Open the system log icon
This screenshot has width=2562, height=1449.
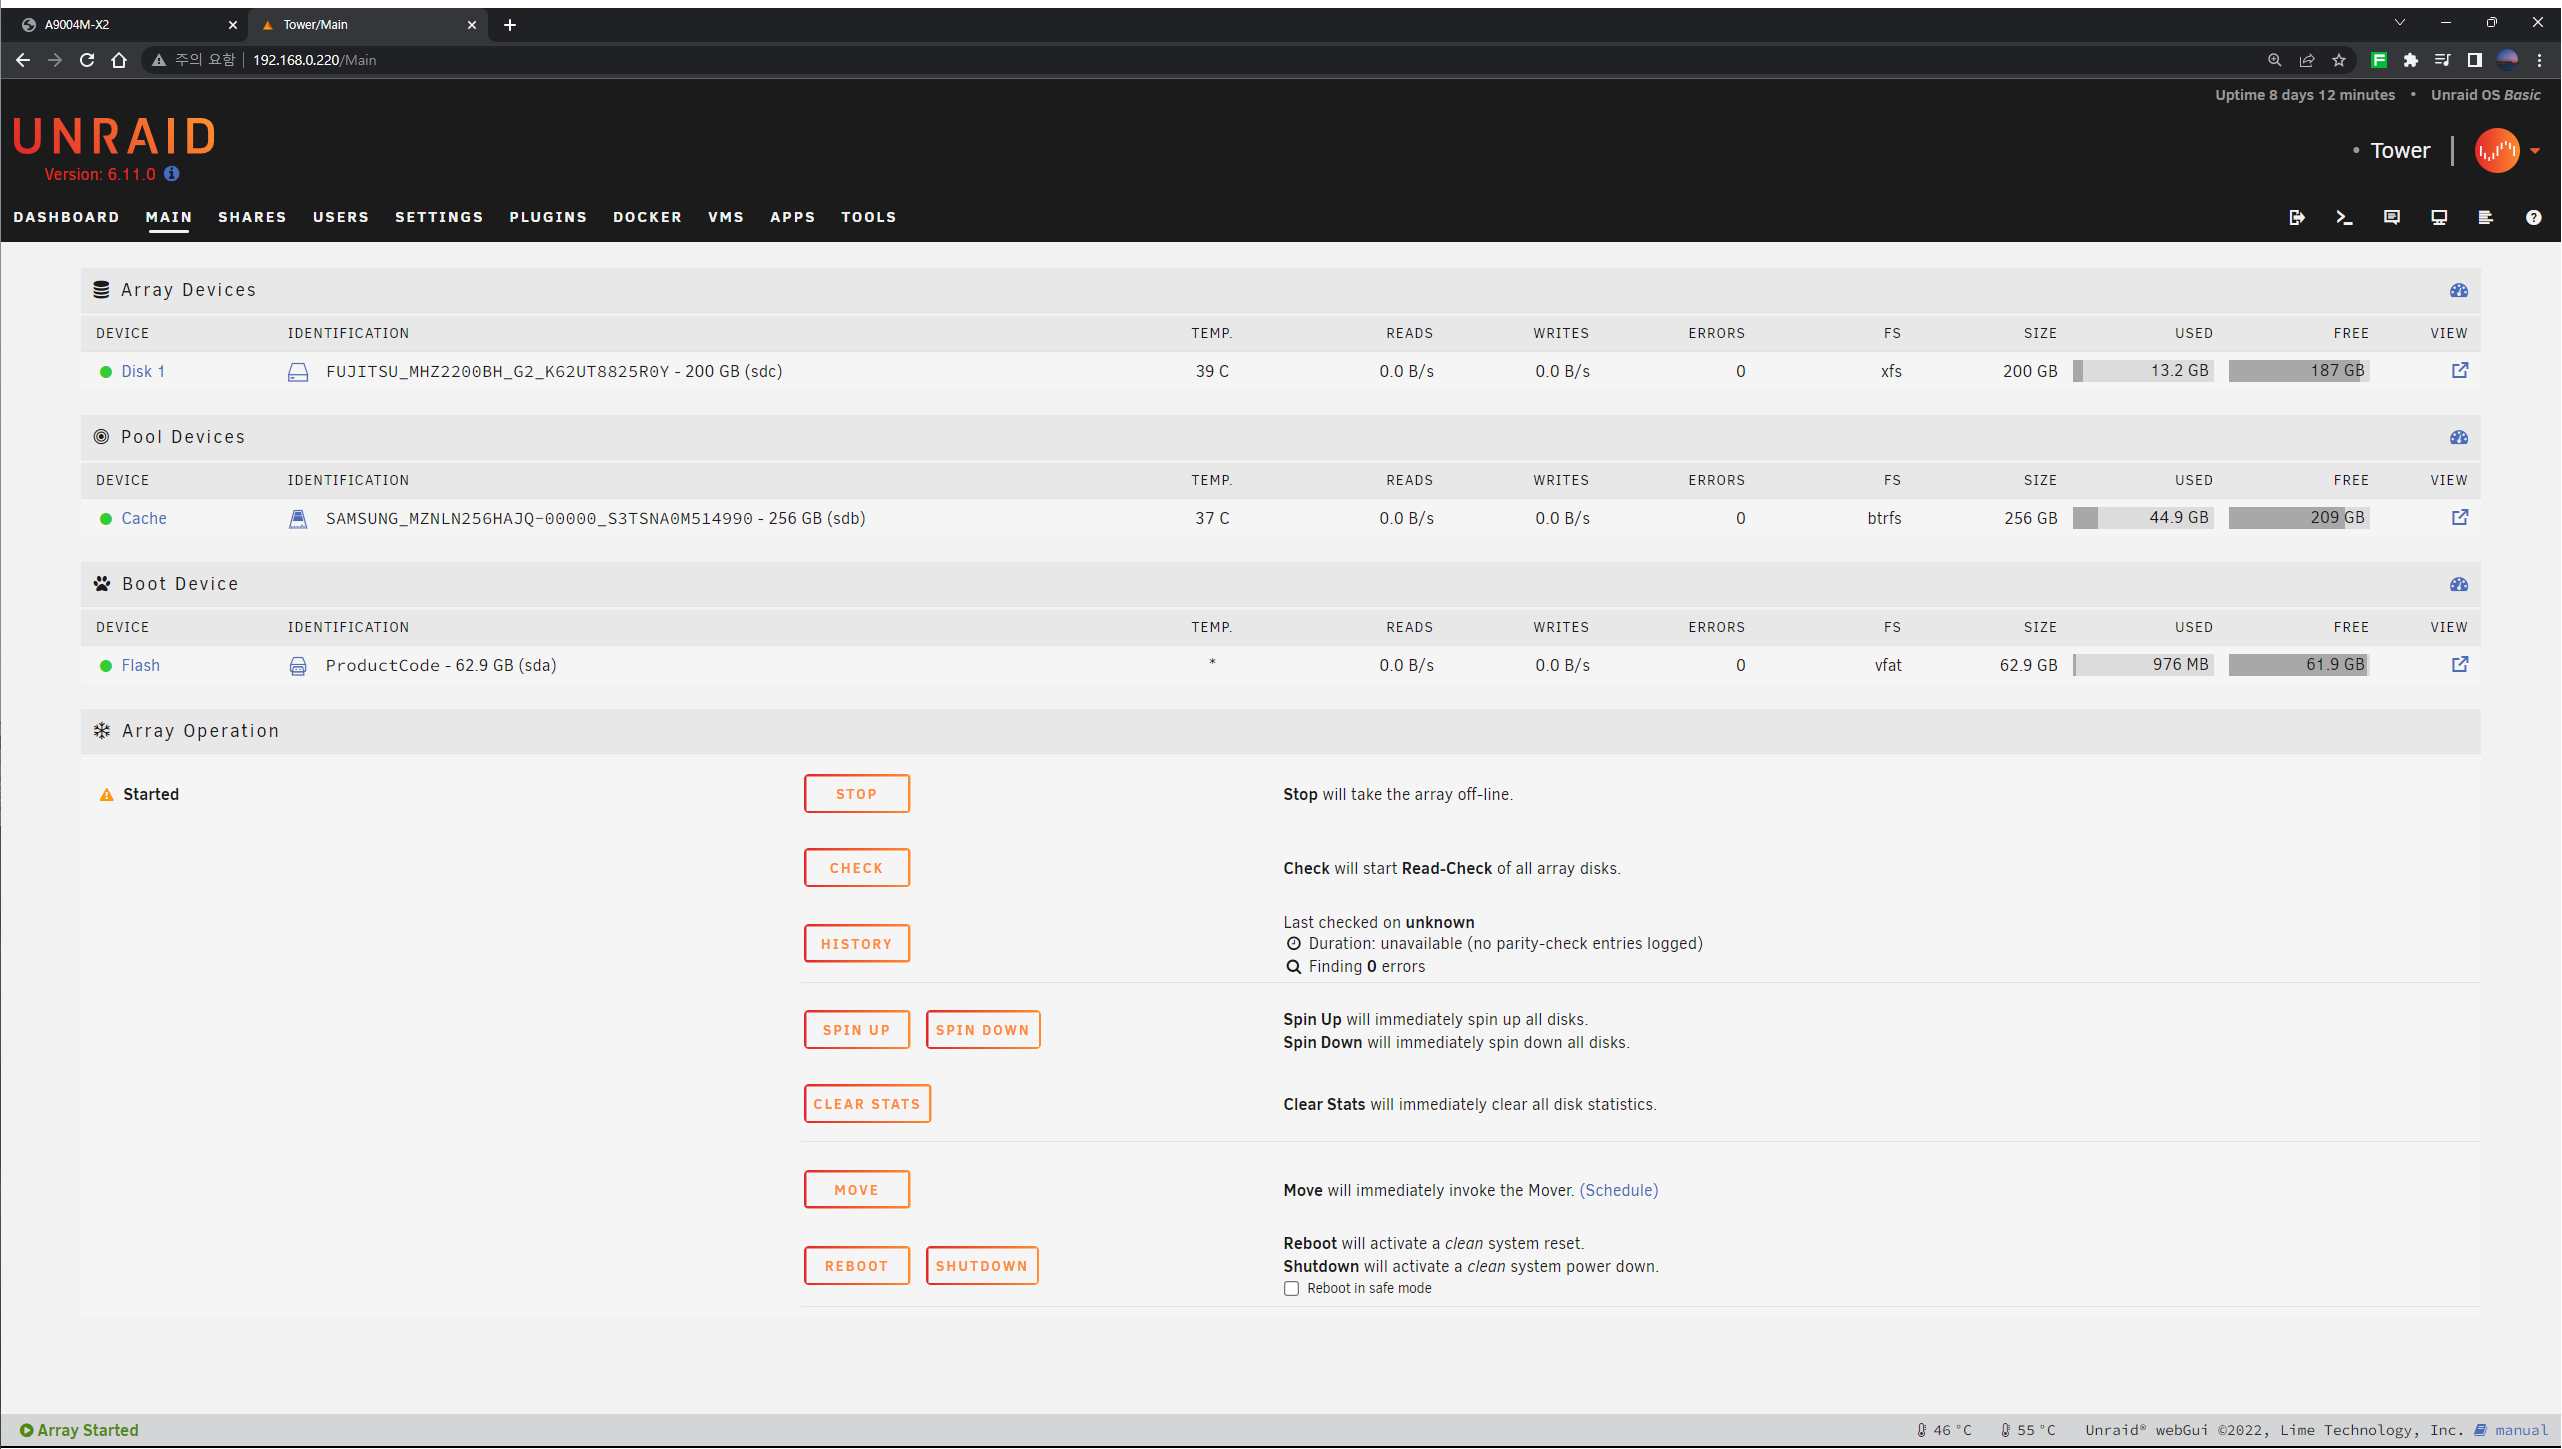(2485, 217)
